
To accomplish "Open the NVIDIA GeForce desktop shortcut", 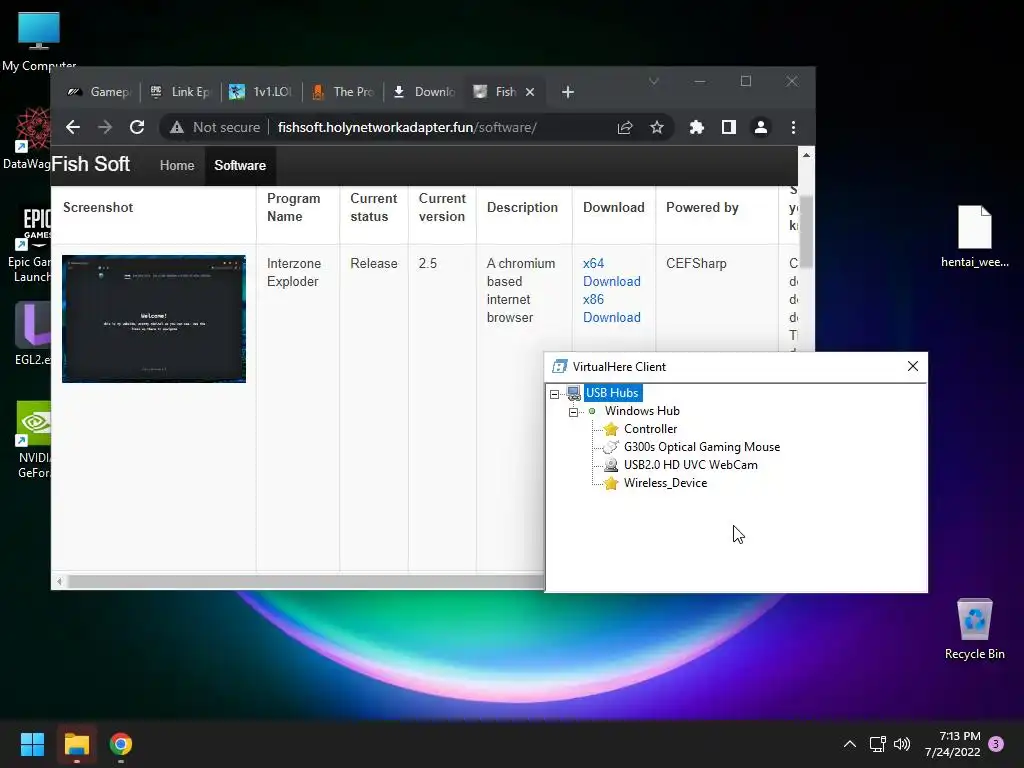I will 33,439.
